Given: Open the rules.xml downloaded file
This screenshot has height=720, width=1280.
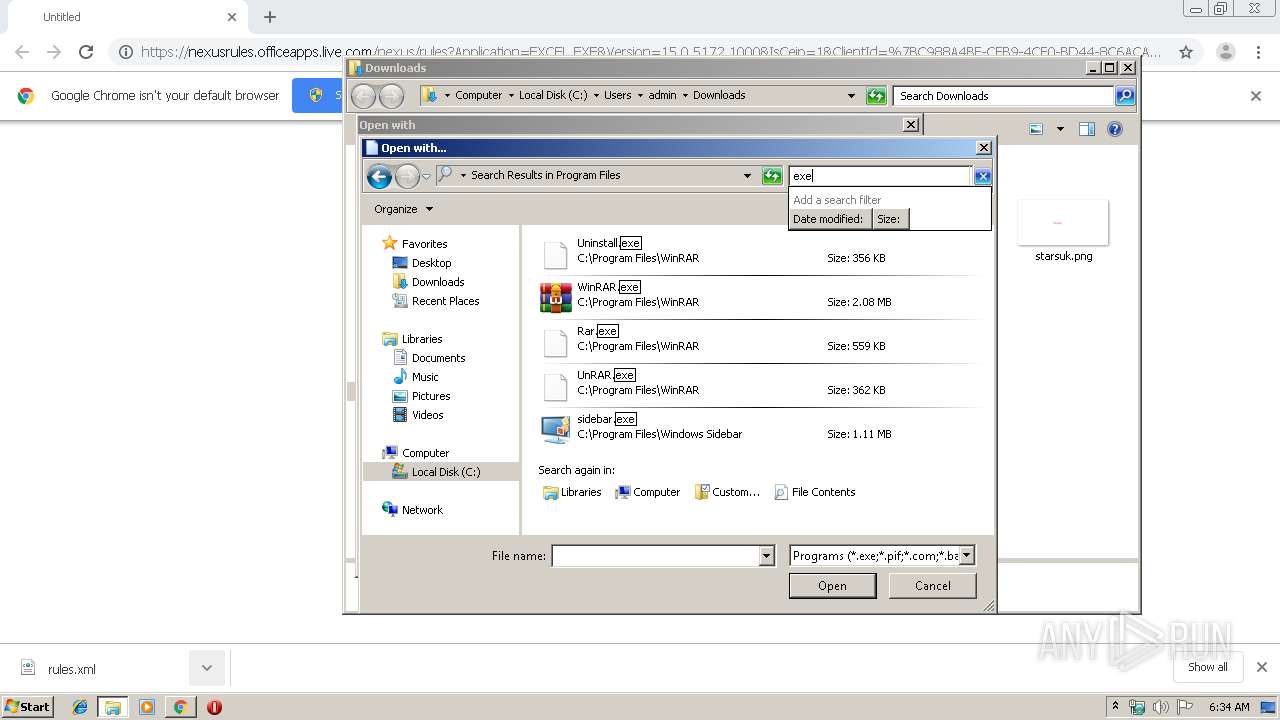Looking at the screenshot, I should pyautogui.click(x=72, y=669).
